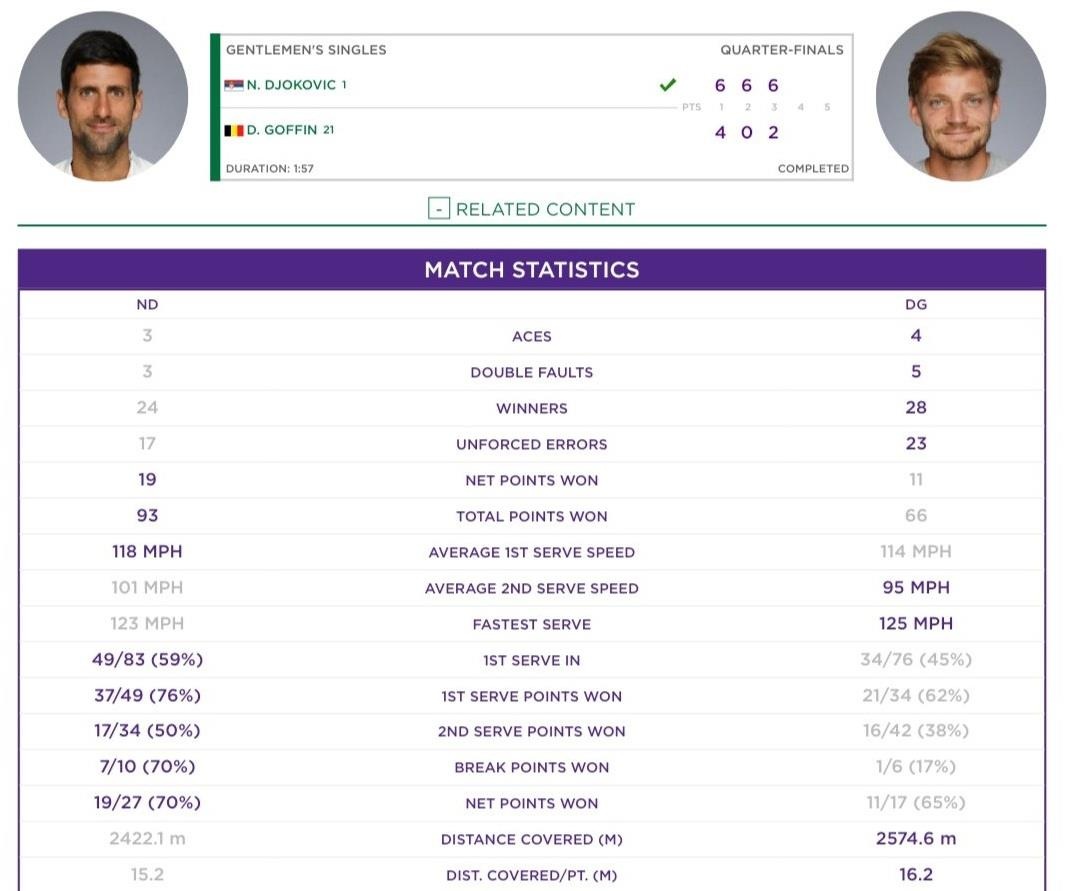Click the ND column header

click(x=147, y=305)
